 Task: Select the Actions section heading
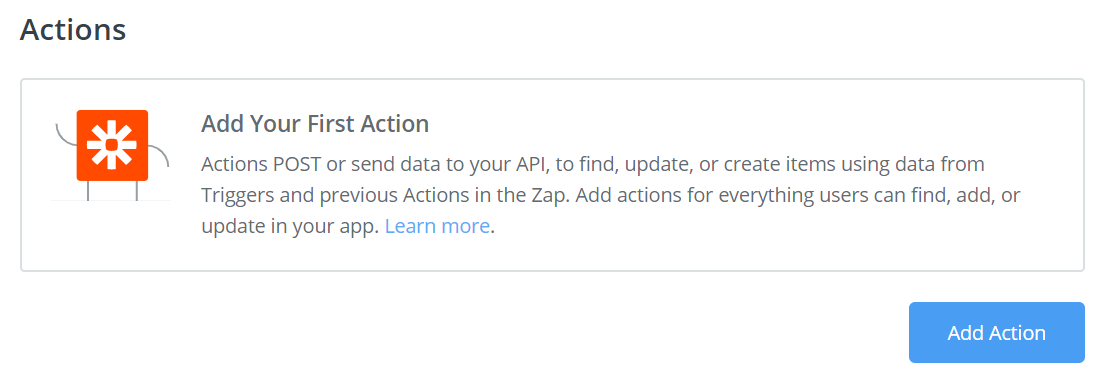pos(73,29)
